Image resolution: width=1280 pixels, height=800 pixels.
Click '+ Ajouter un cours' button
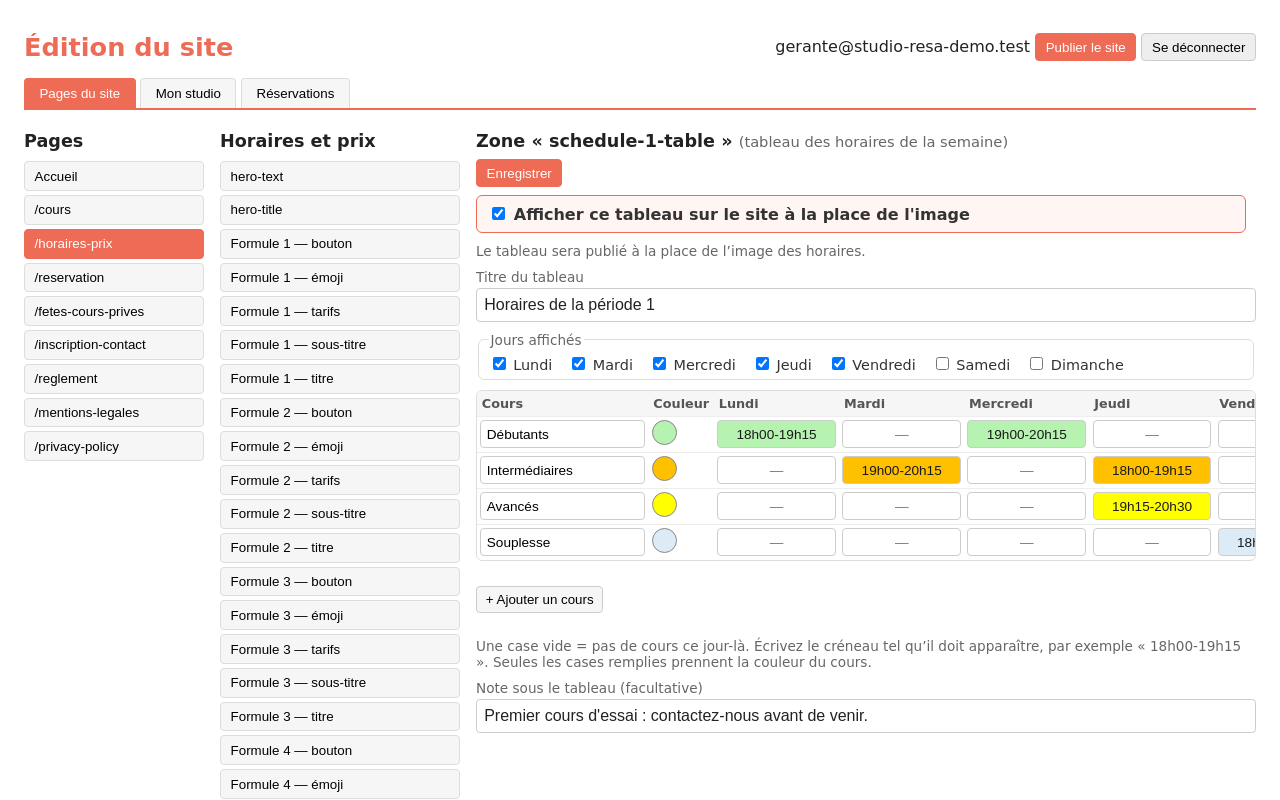pos(539,599)
